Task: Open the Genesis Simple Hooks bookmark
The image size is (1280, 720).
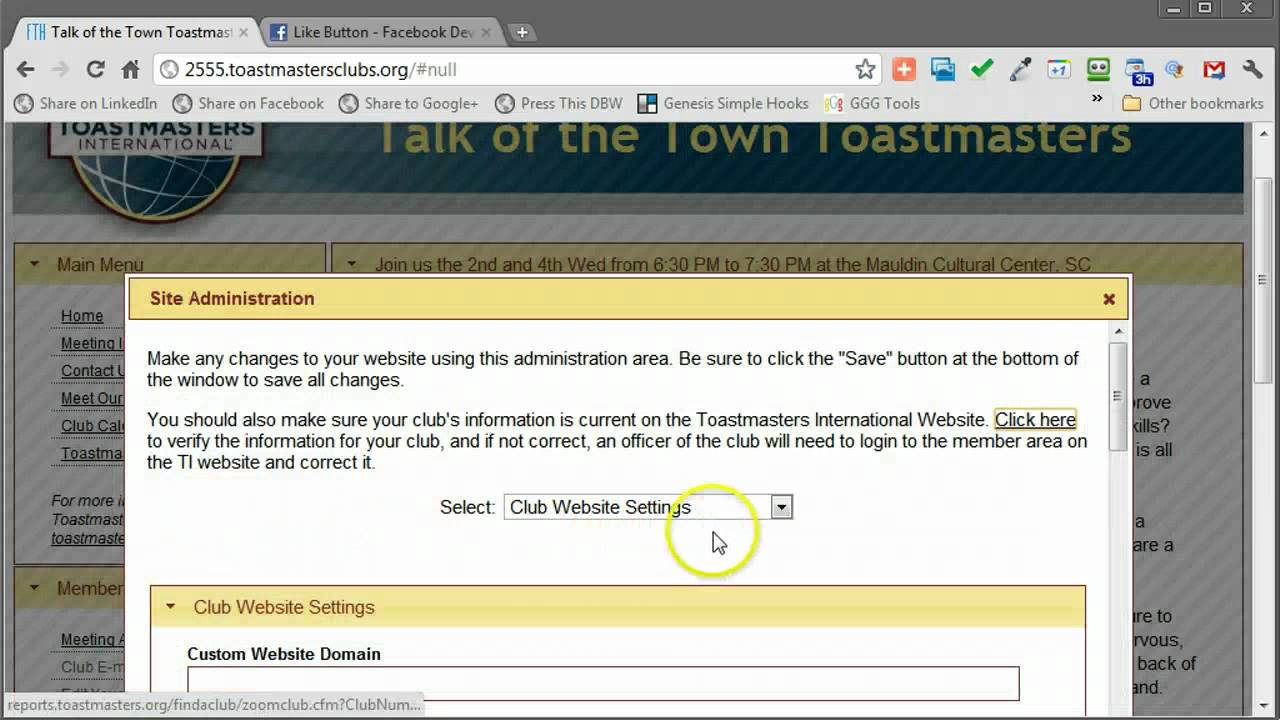Action: 723,103
